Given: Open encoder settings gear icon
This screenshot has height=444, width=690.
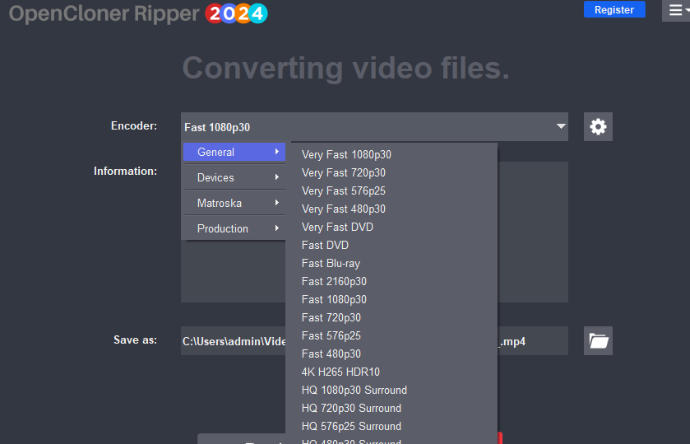Looking at the screenshot, I should tap(598, 127).
